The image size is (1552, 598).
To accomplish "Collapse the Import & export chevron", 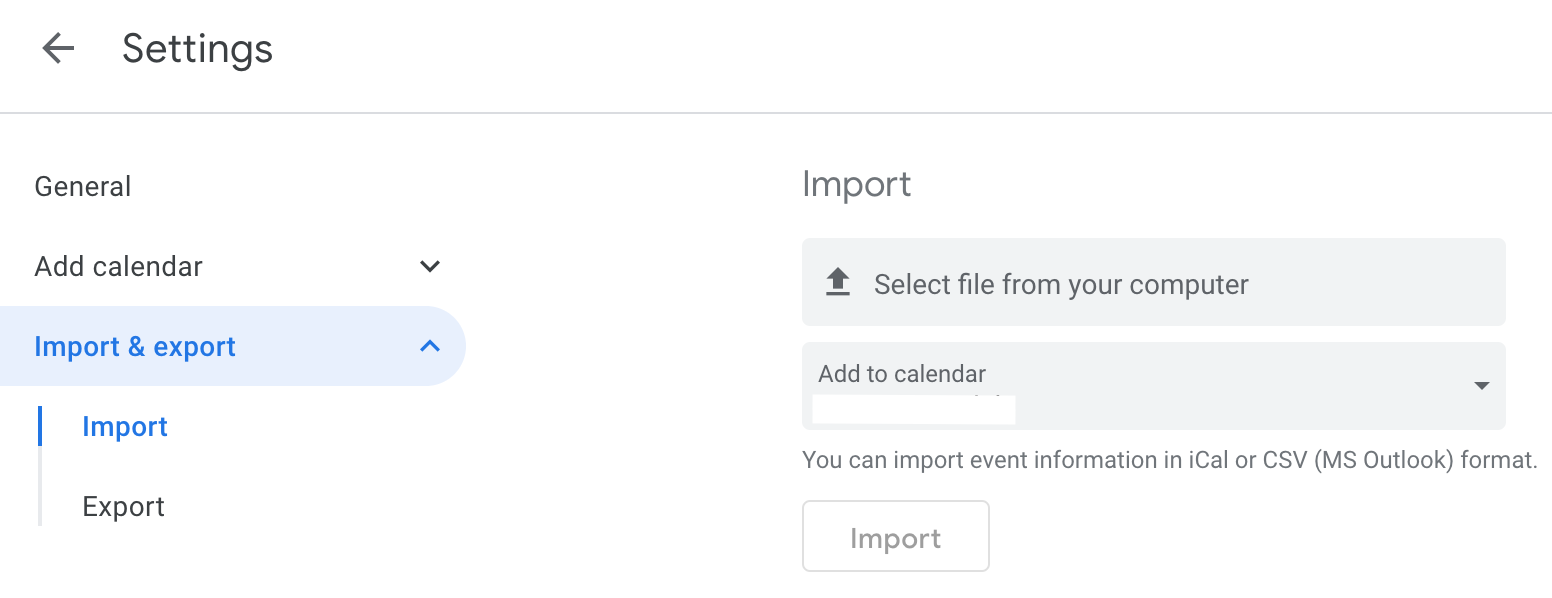I will pyautogui.click(x=430, y=346).
